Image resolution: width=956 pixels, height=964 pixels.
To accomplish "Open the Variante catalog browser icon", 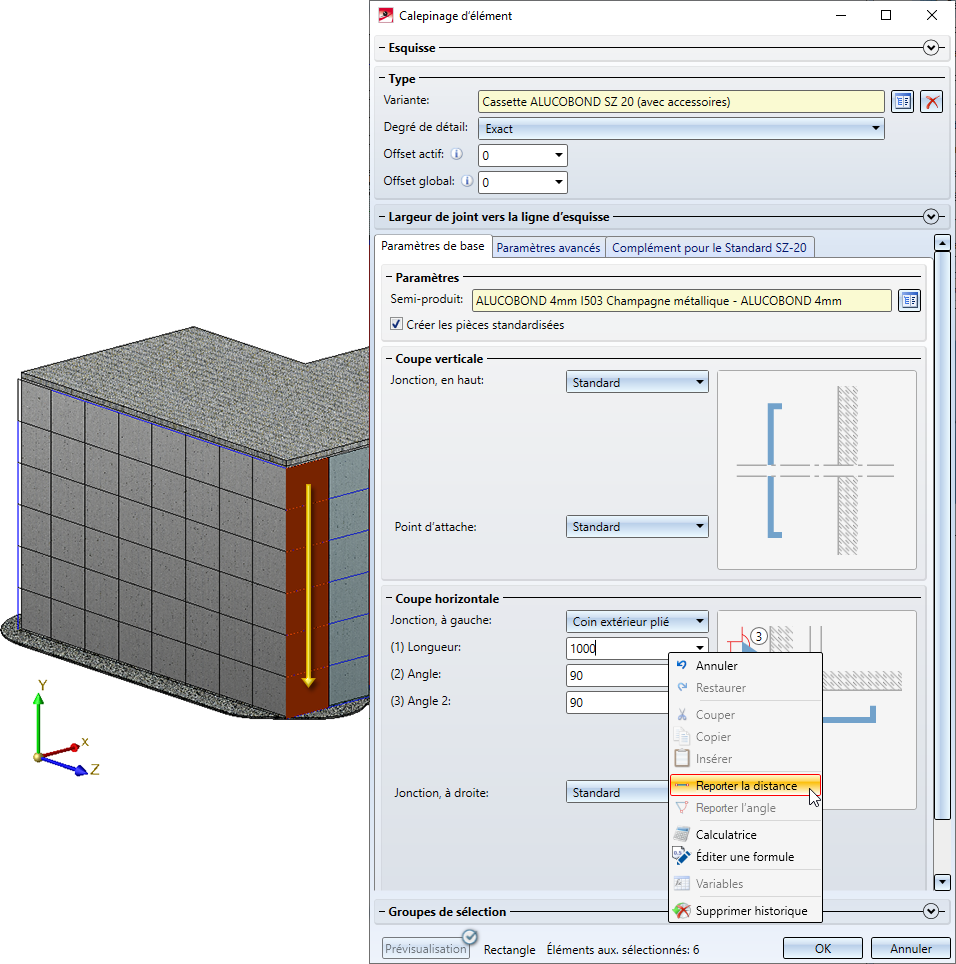I will [x=903, y=101].
